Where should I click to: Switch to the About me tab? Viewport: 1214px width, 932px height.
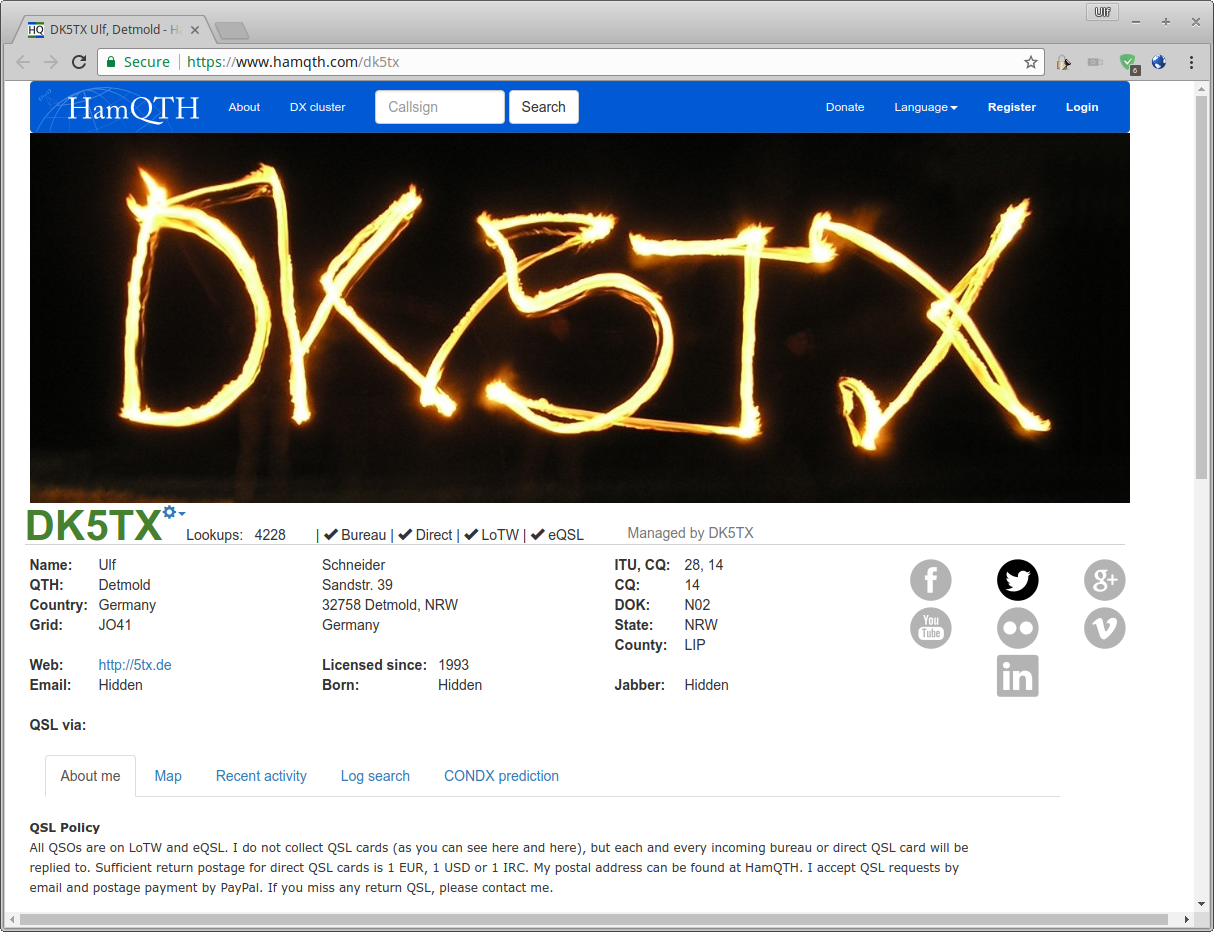click(x=90, y=776)
